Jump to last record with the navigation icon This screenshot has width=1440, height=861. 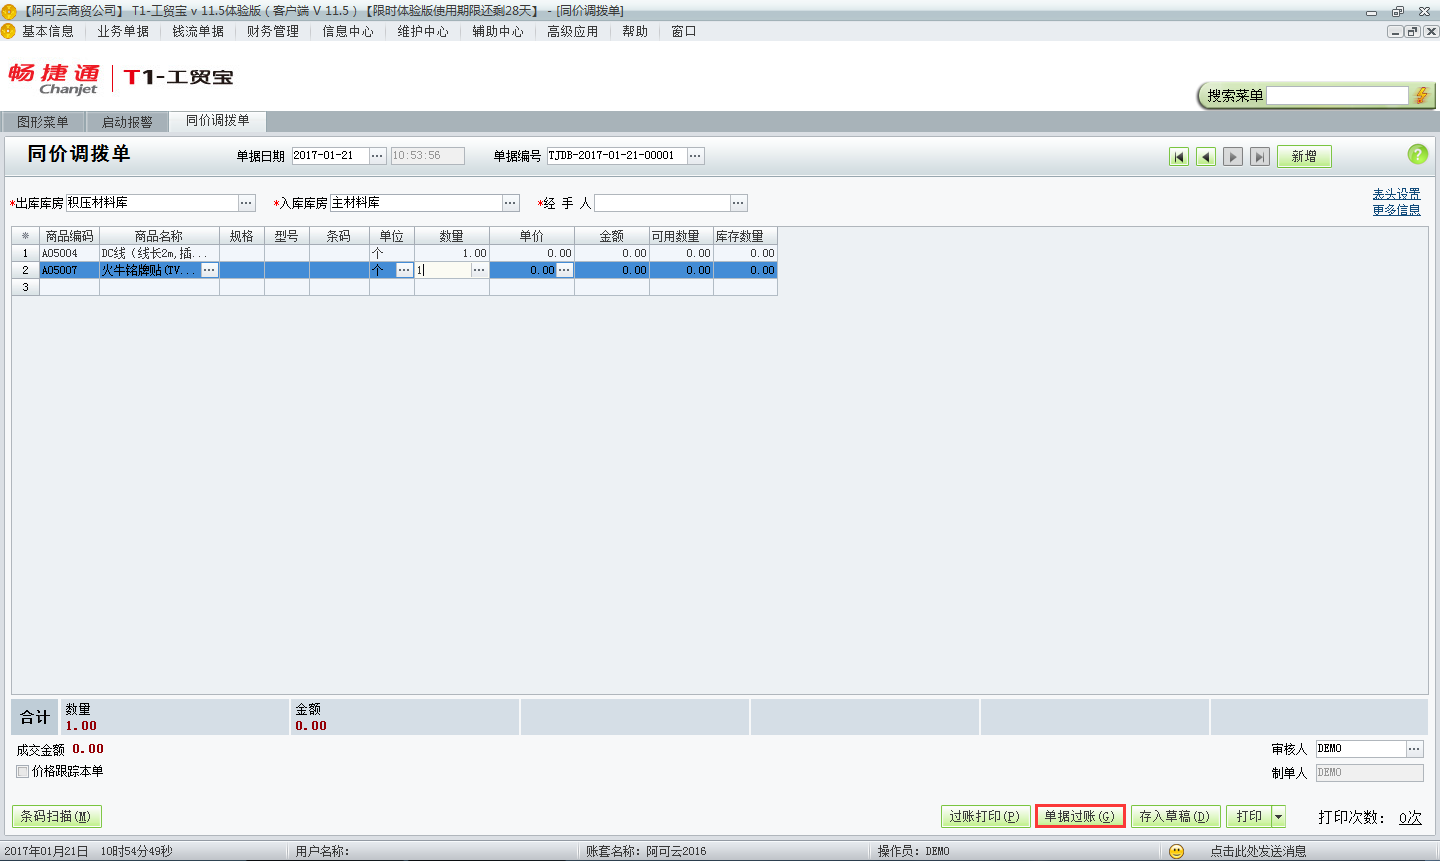[1259, 156]
